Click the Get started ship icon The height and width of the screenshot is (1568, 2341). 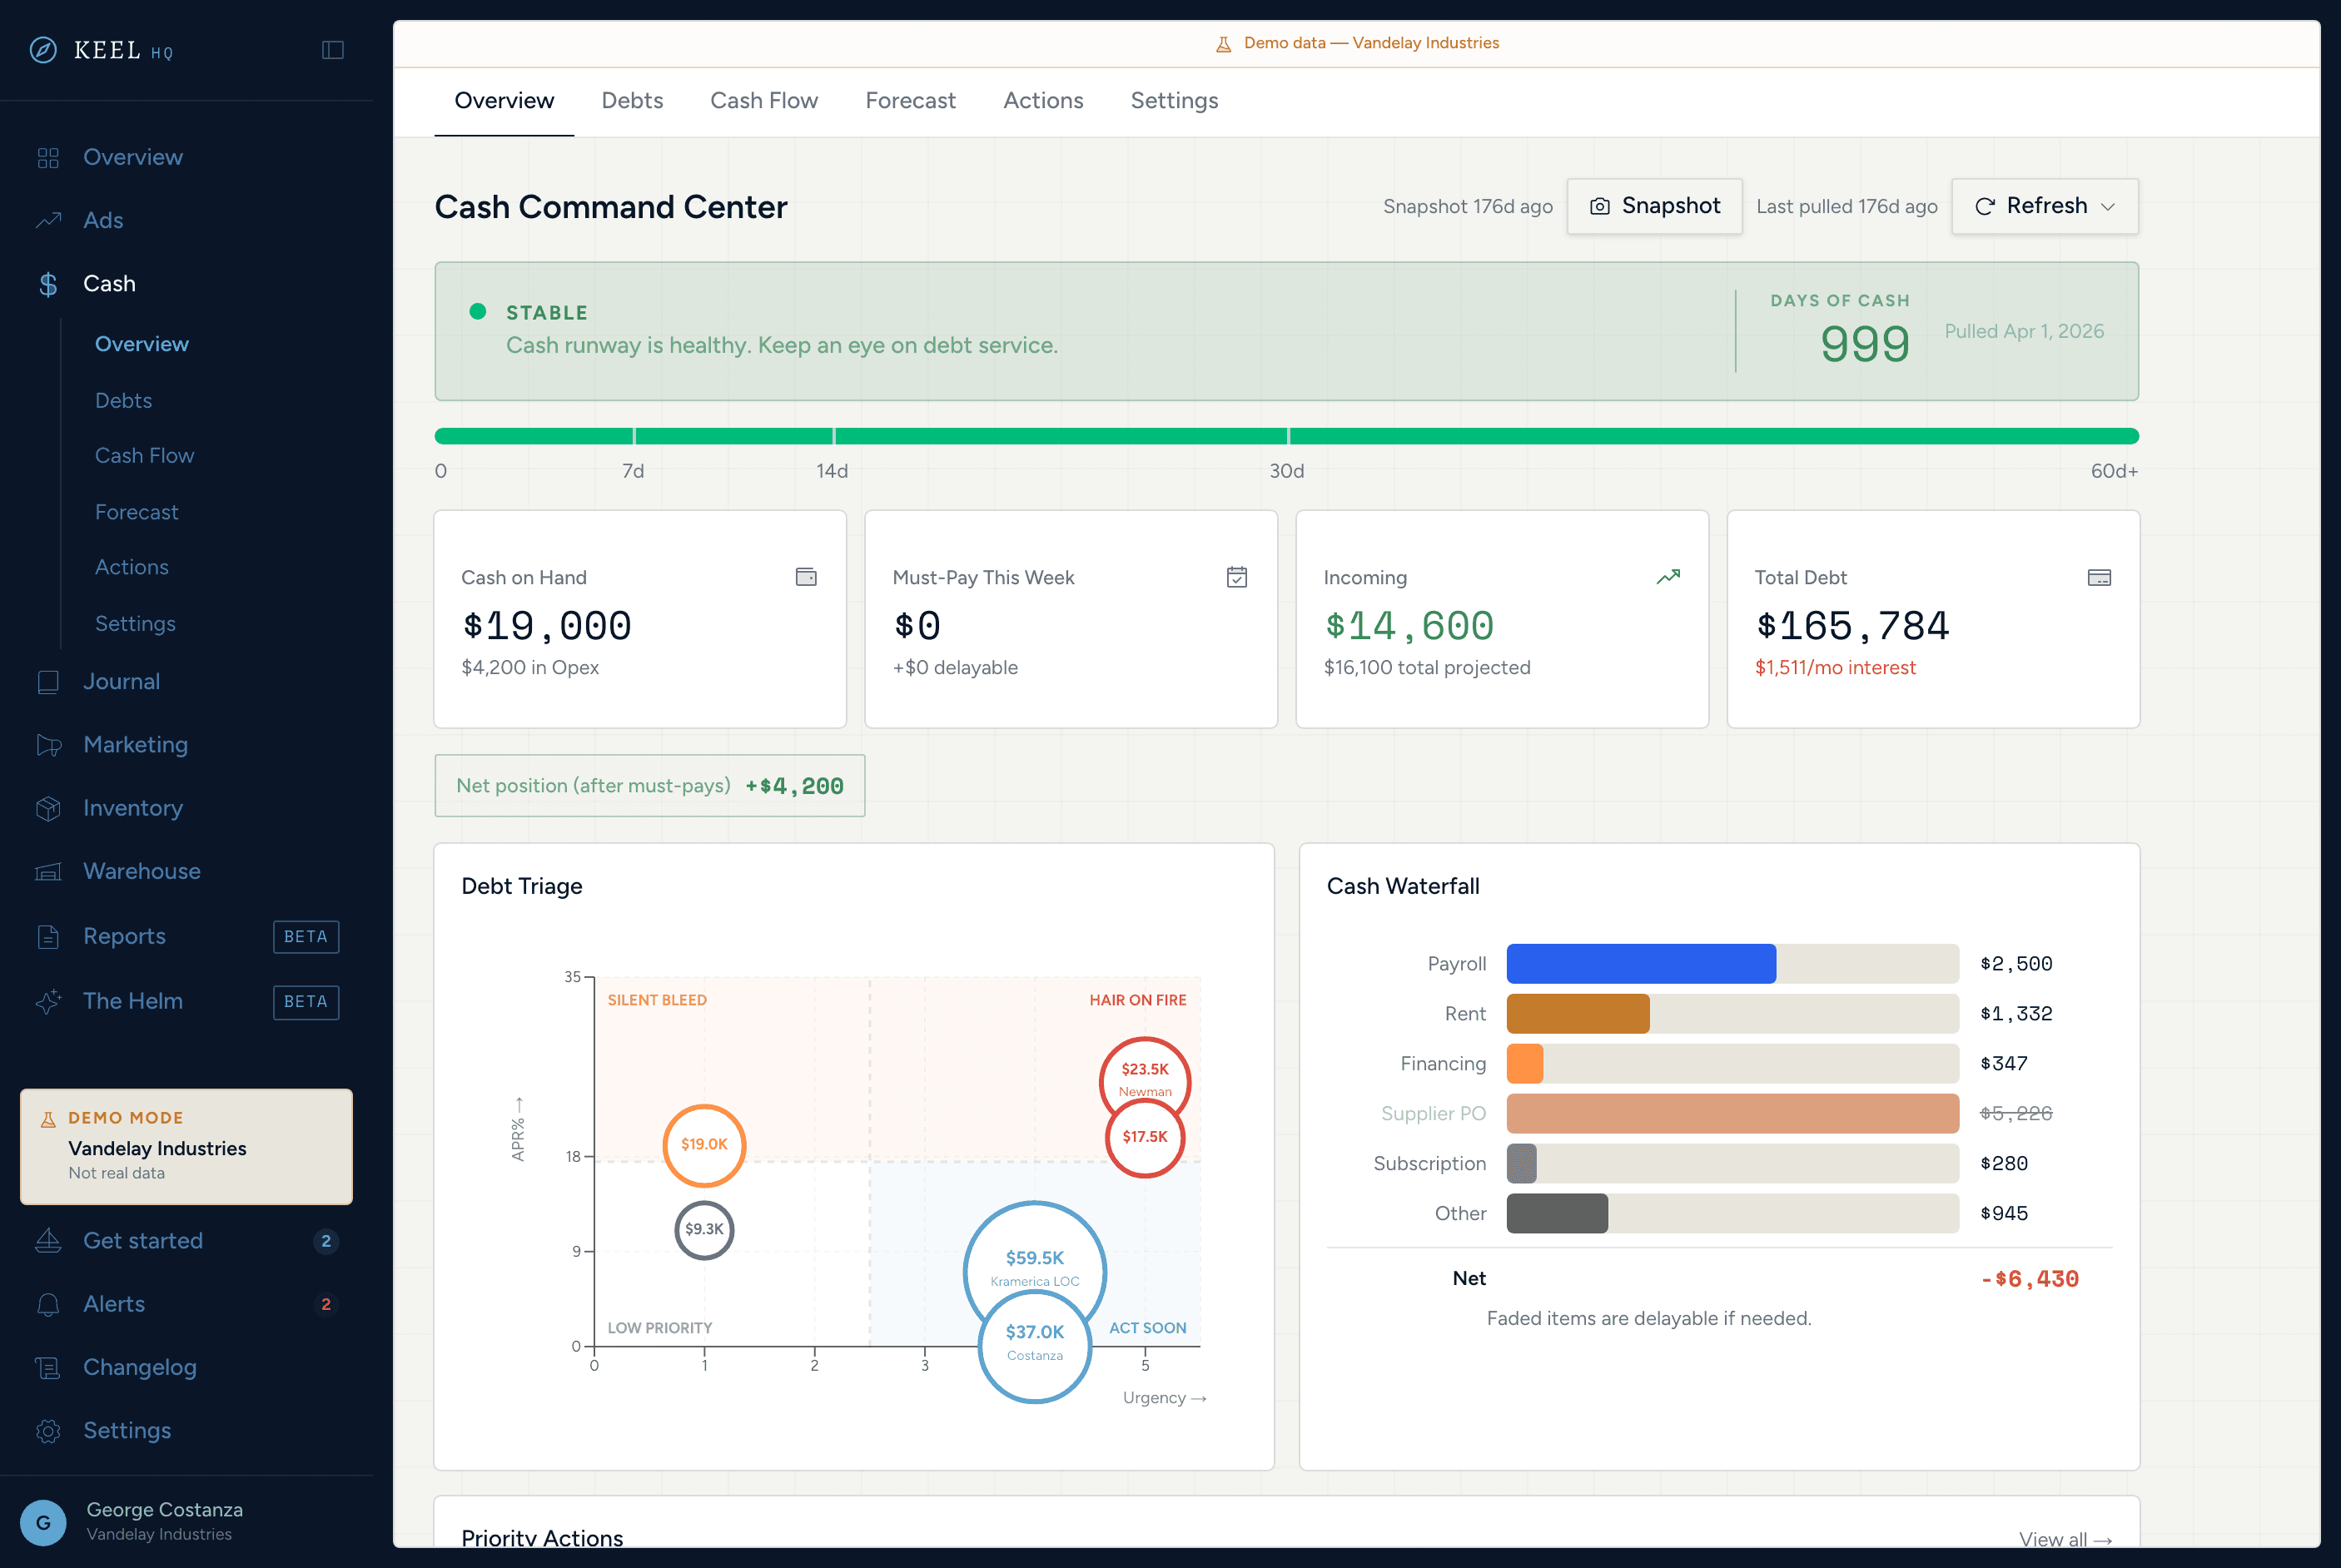tap(48, 1241)
